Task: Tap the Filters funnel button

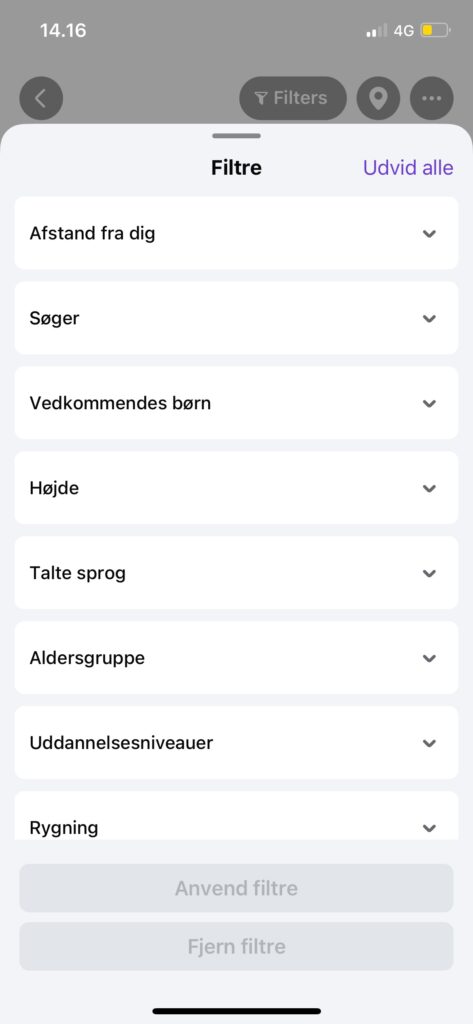Action: tap(293, 98)
